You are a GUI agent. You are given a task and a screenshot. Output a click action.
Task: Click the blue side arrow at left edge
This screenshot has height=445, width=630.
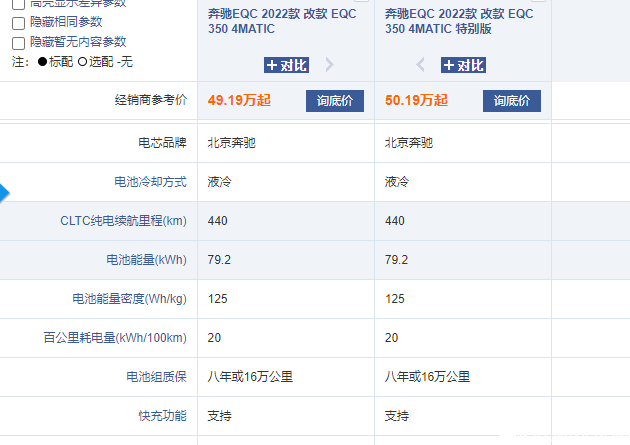[4, 193]
